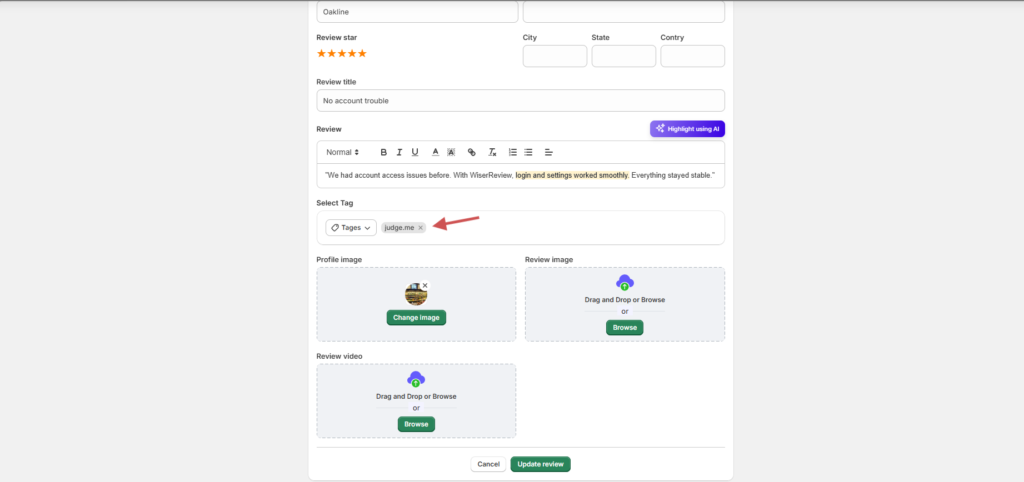Cancel editing the review
This screenshot has height=482, width=1024.
[x=488, y=464]
